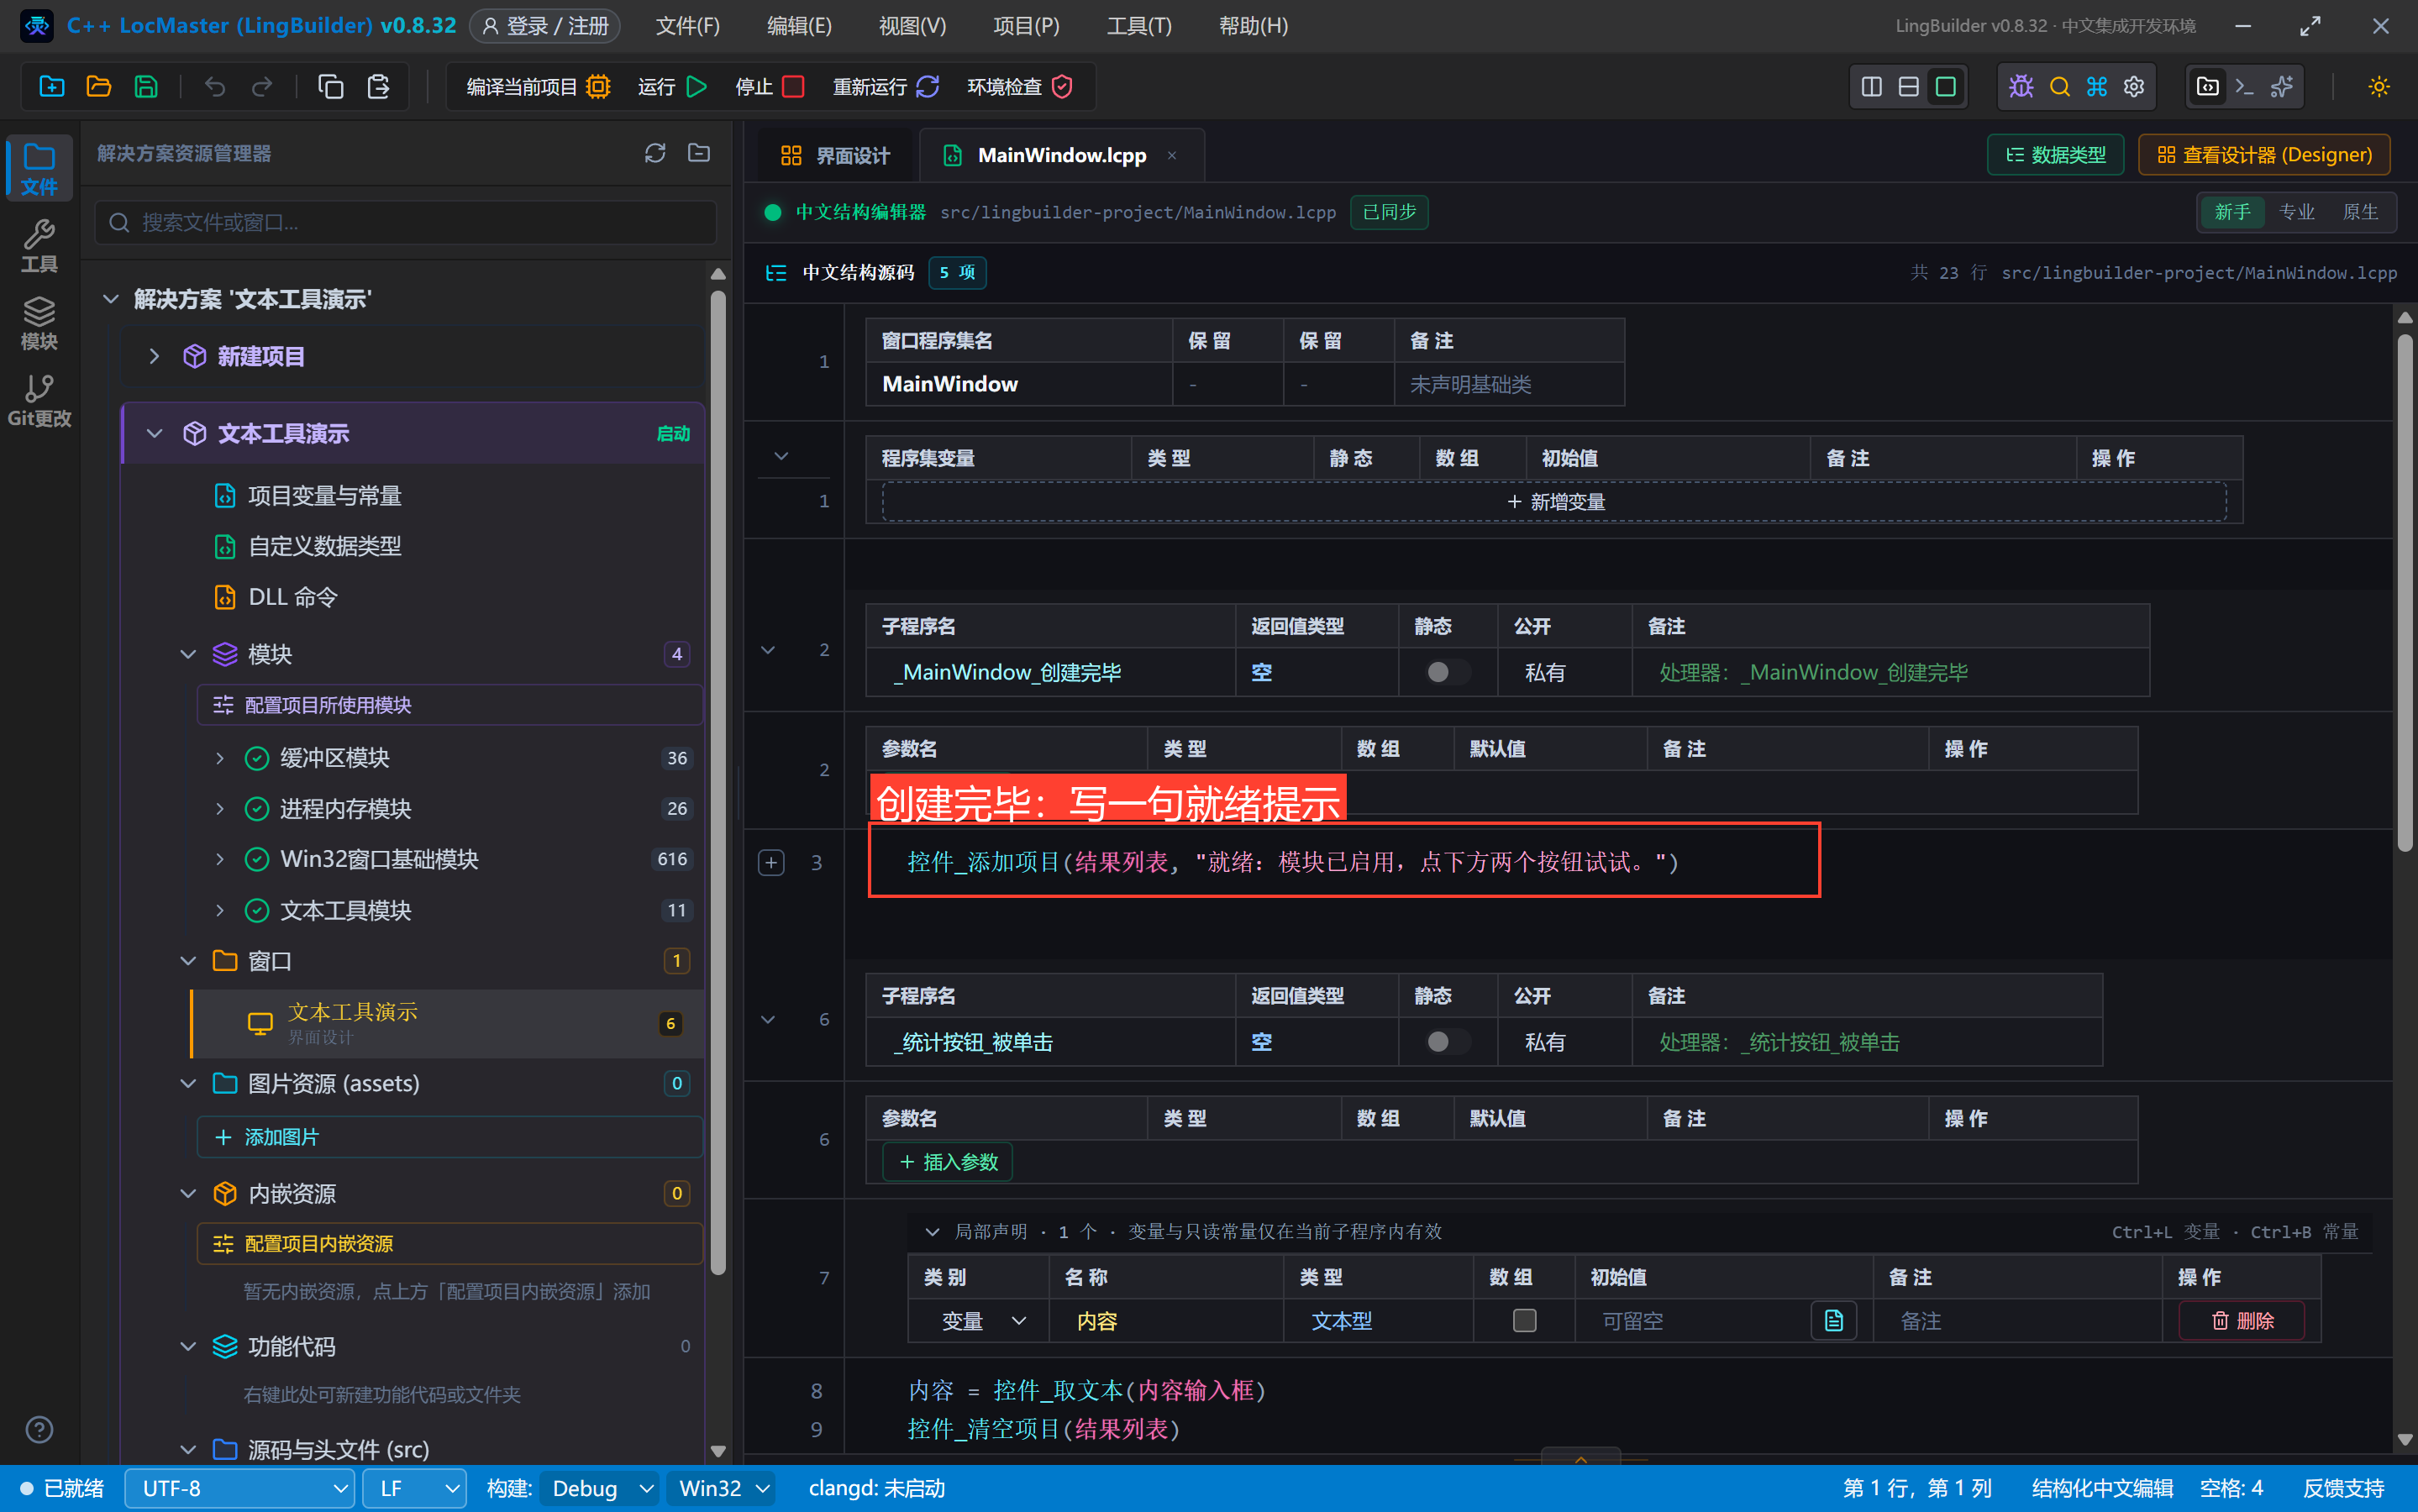Toggle light theme sun icon
The height and width of the screenshot is (1512, 2418).
pyautogui.click(x=2379, y=87)
